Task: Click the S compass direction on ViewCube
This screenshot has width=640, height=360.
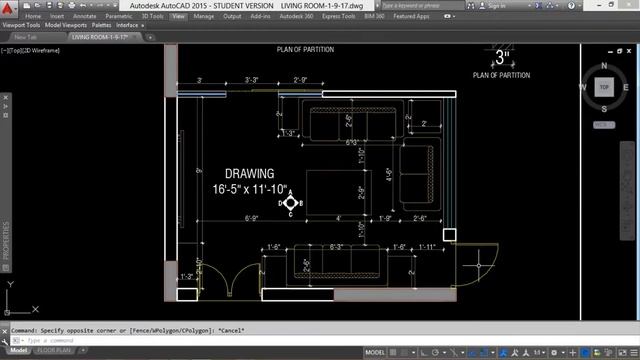Action: point(604,109)
